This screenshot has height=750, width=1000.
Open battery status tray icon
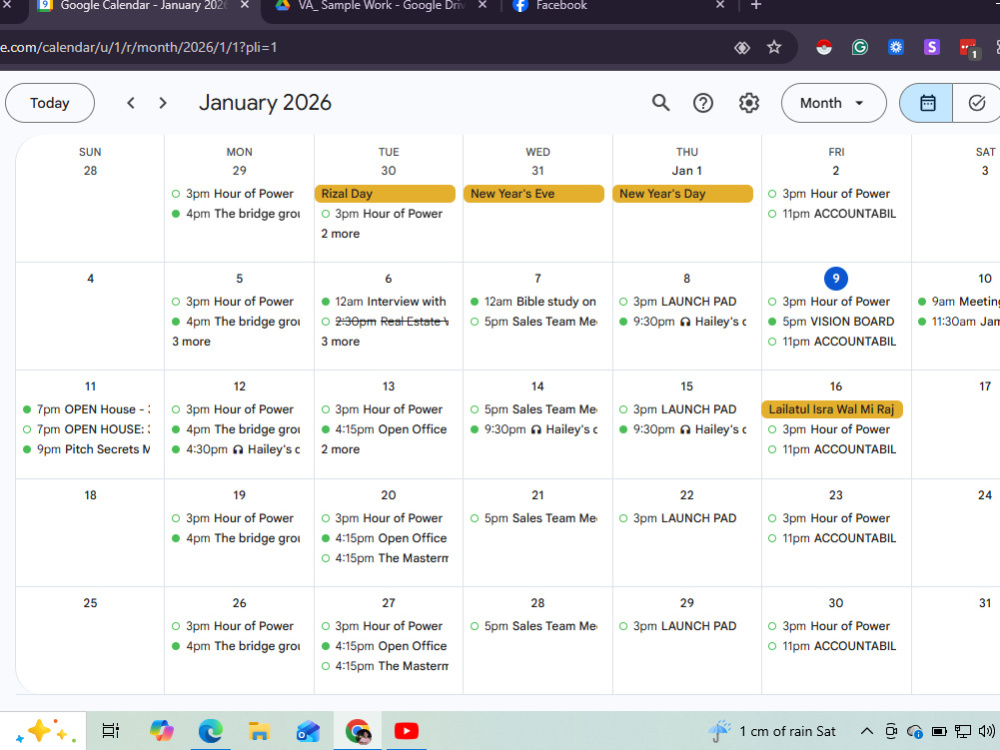tap(939, 731)
